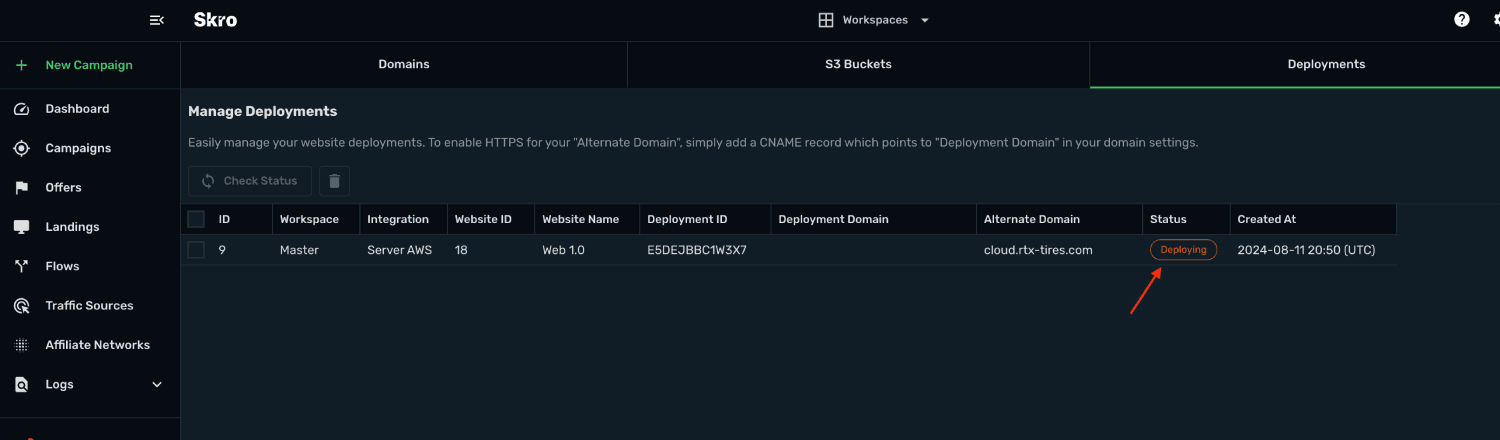
Task: Open the help question mark icon
Action: point(1462,20)
